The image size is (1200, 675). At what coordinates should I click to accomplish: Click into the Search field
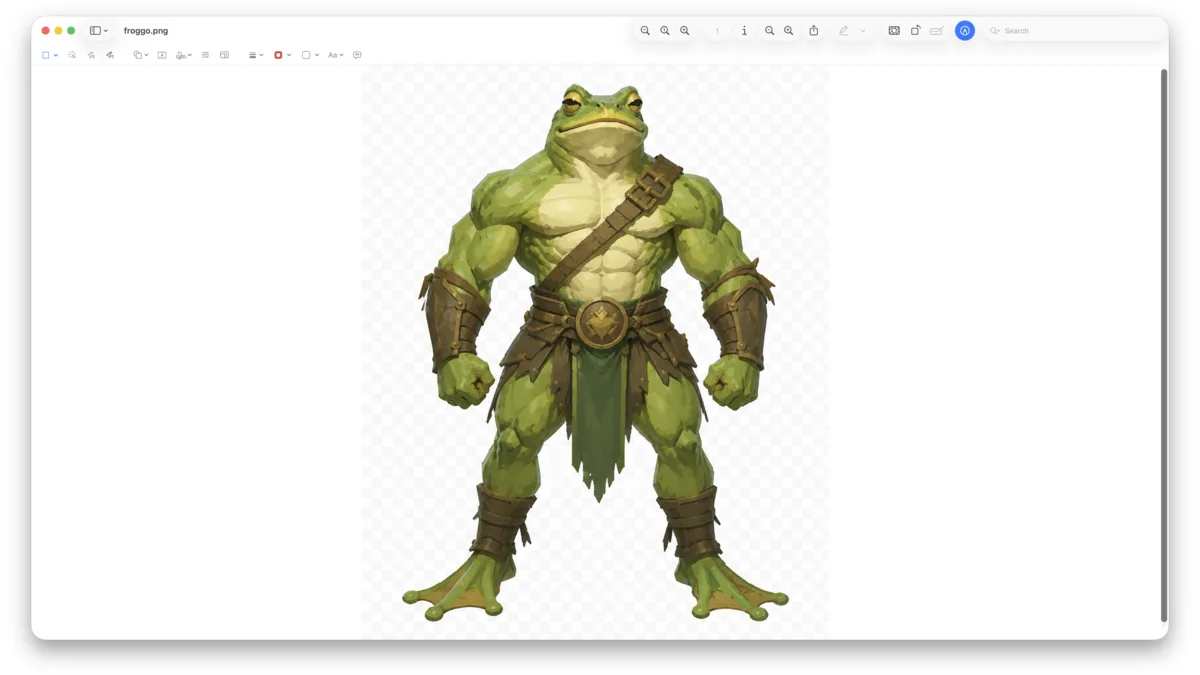pyautogui.click(x=1075, y=31)
